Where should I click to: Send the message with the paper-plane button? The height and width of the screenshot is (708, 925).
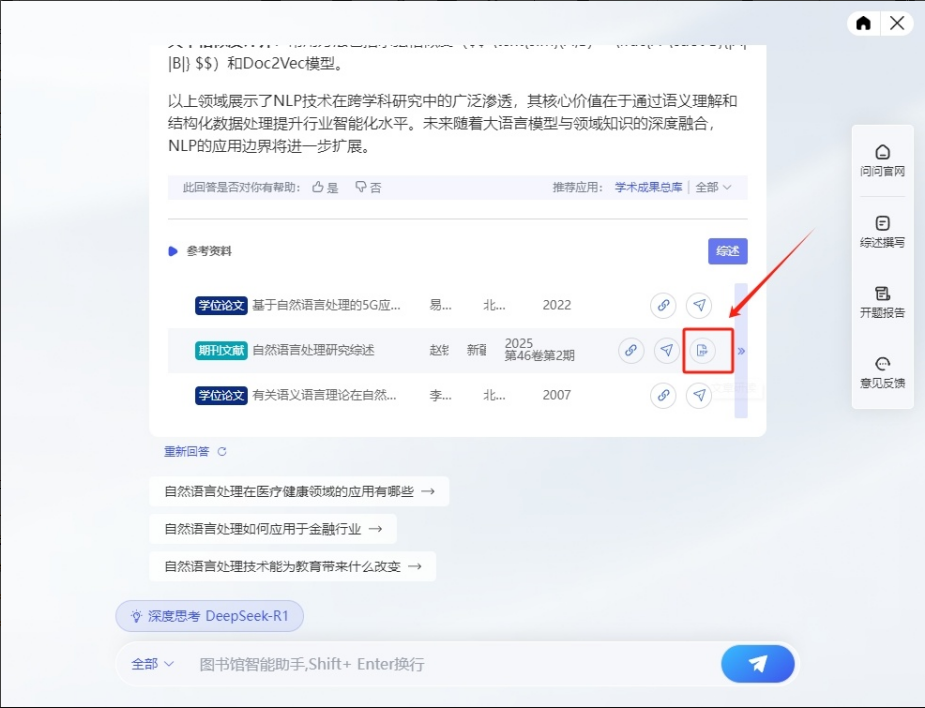757,664
